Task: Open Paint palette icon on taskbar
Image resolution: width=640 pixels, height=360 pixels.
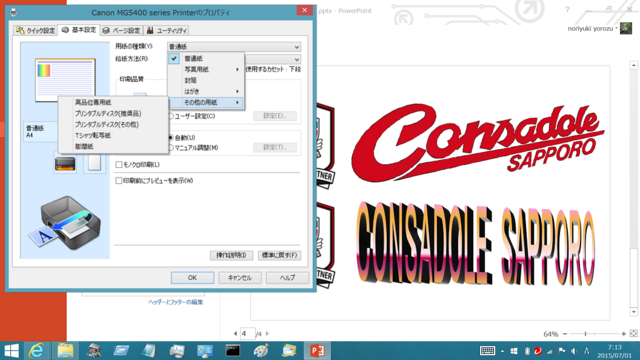Action: [261, 351]
